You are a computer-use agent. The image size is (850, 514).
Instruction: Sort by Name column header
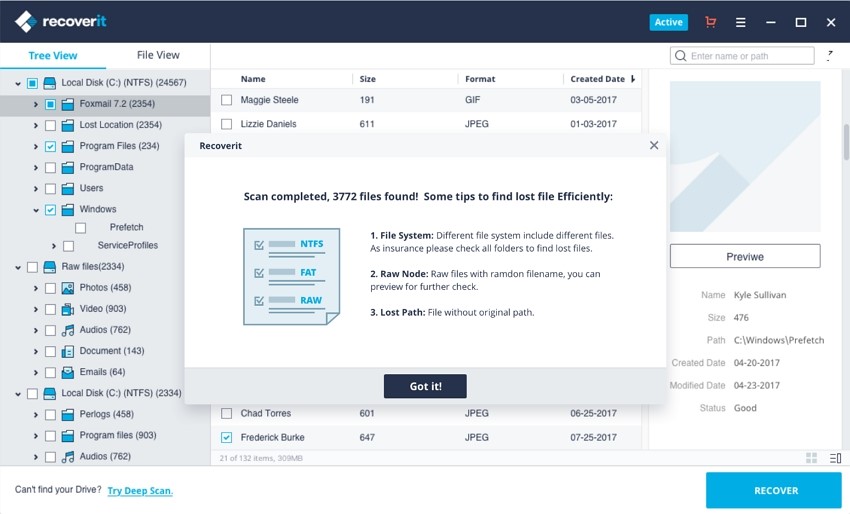click(x=253, y=79)
